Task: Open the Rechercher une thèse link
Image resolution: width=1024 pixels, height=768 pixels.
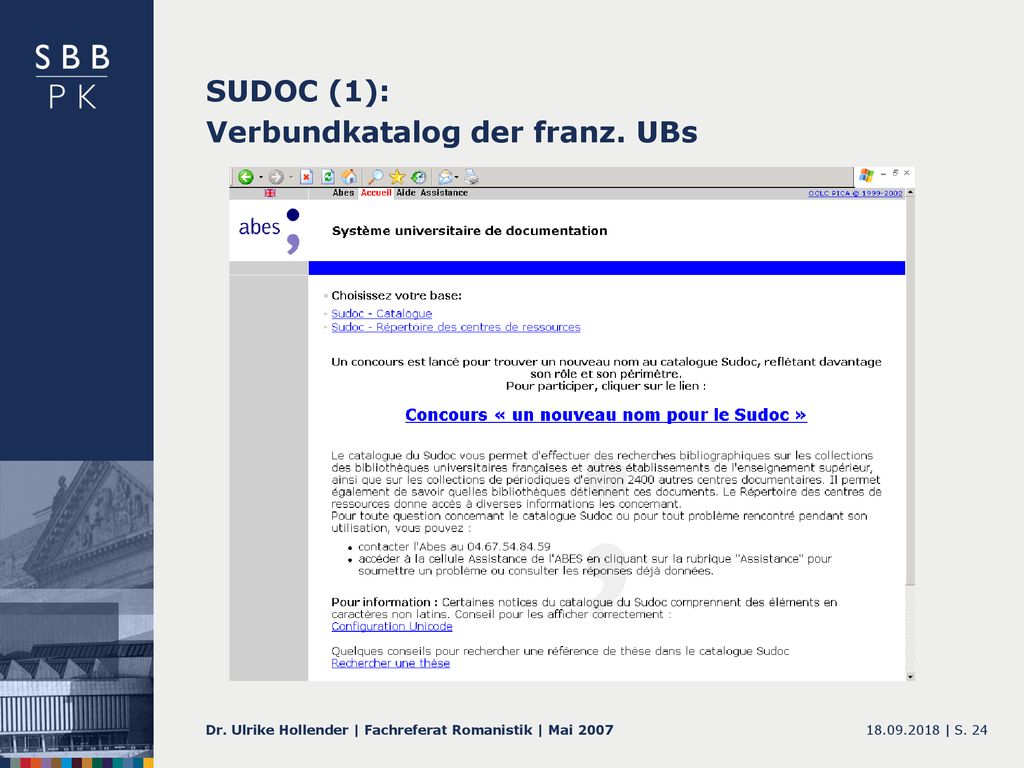Action: (x=391, y=663)
